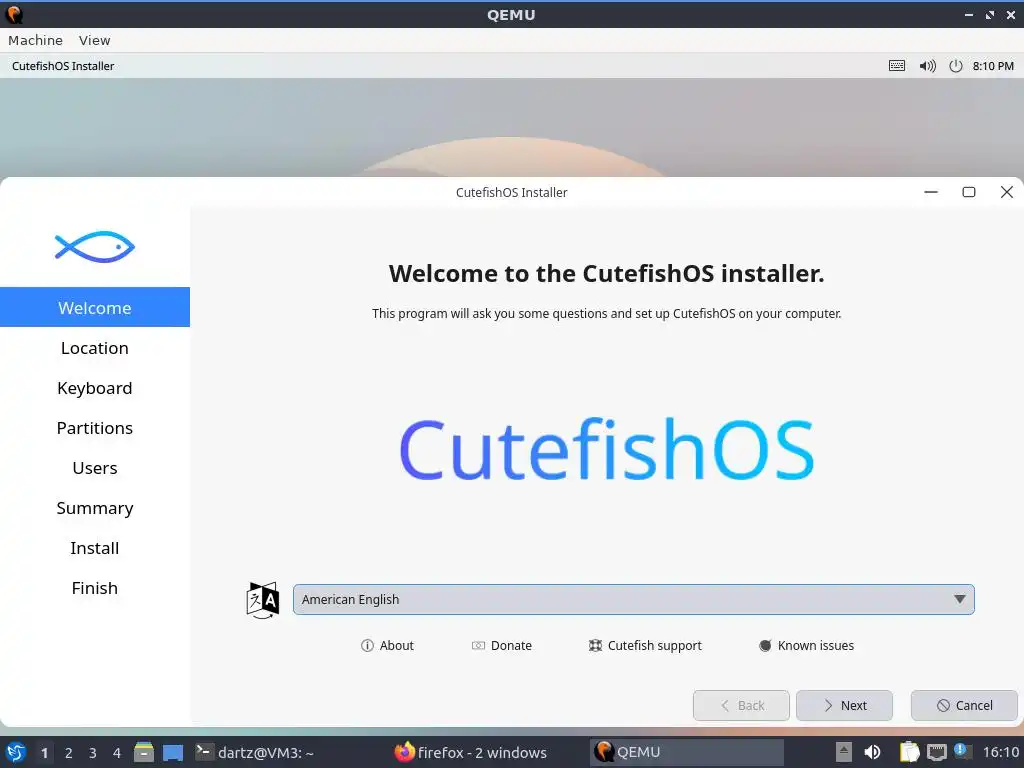Image resolution: width=1024 pixels, height=768 pixels.
Task: Go to the Keyboard step
Action: pyautogui.click(x=95, y=388)
